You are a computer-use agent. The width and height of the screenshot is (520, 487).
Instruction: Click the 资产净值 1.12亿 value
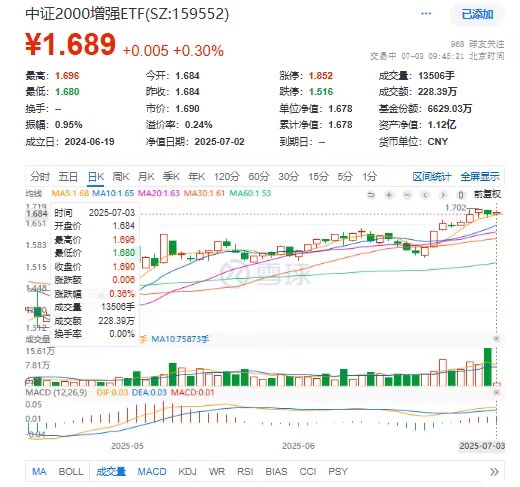pyautogui.click(x=442, y=125)
